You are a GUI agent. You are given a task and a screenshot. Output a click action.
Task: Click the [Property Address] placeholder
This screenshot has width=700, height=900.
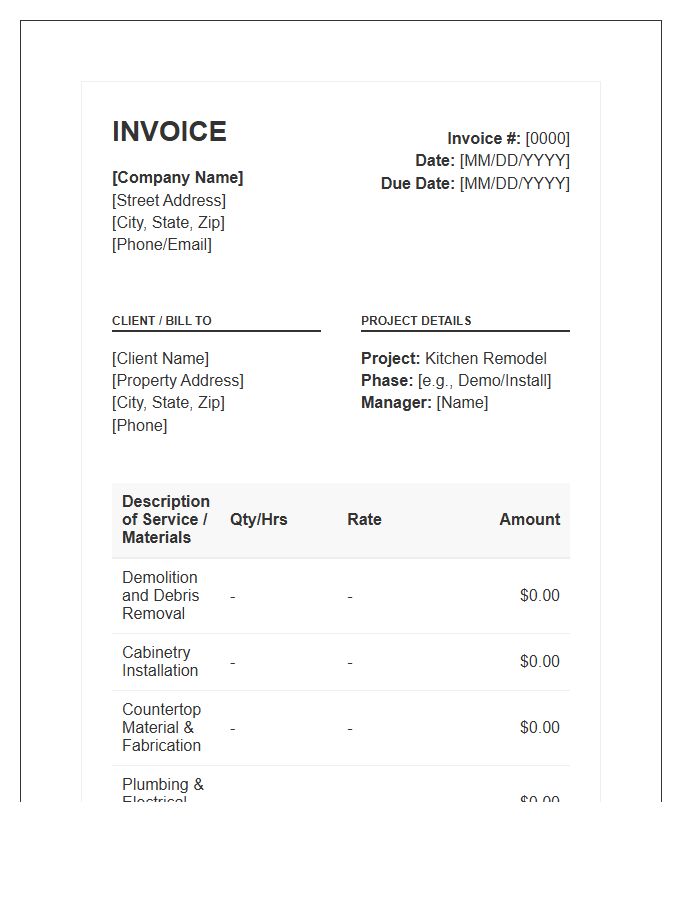[178, 380]
